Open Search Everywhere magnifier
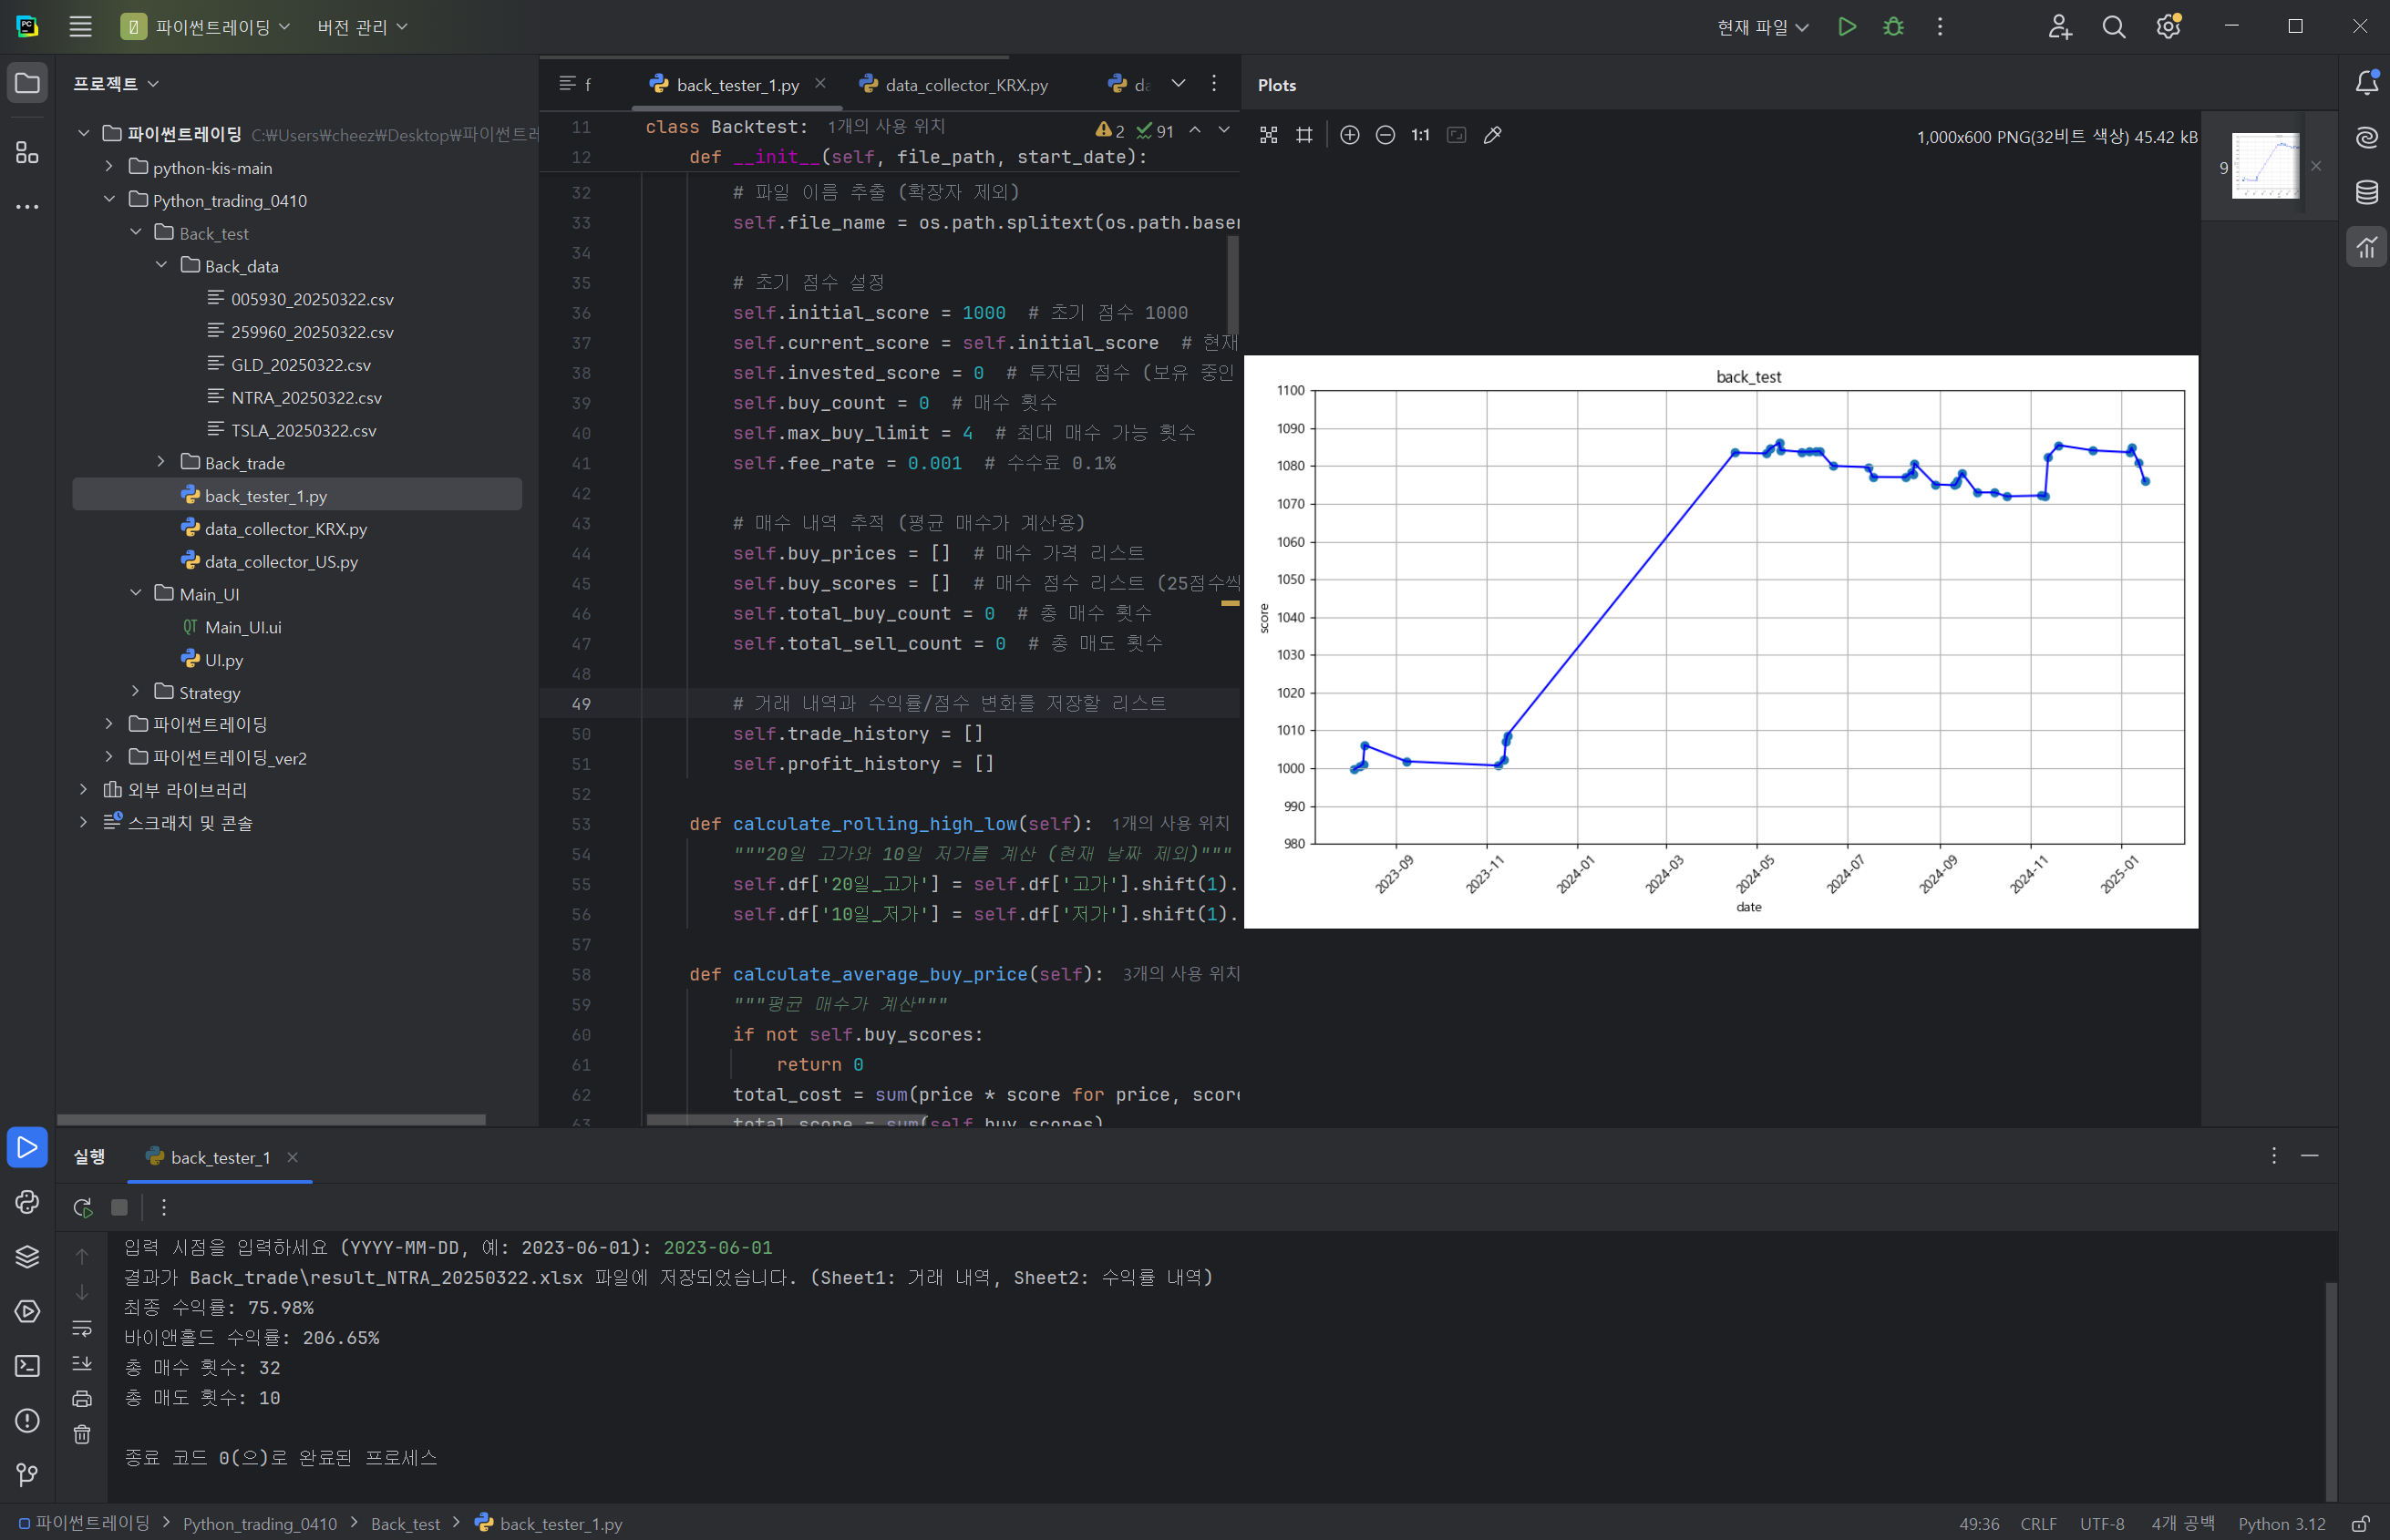This screenshot has width=2390, height=1540. [2114, 27]
